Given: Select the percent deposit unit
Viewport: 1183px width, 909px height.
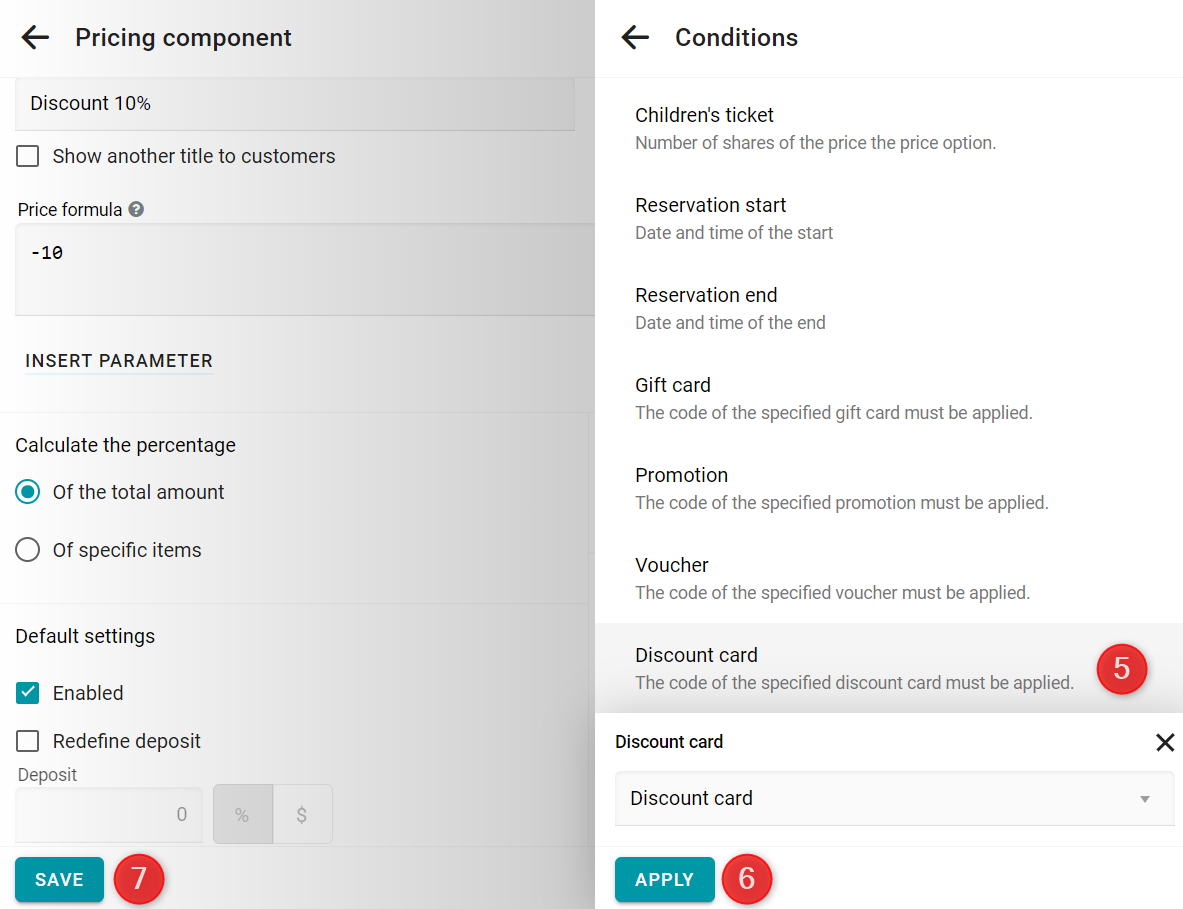Looking at the screenshot, I should pyautogui.click(x=242, y=814).
